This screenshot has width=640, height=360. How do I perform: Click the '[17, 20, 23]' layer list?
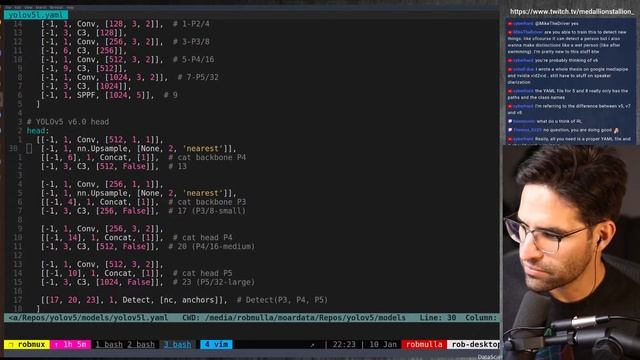click(x=72, y=300)
